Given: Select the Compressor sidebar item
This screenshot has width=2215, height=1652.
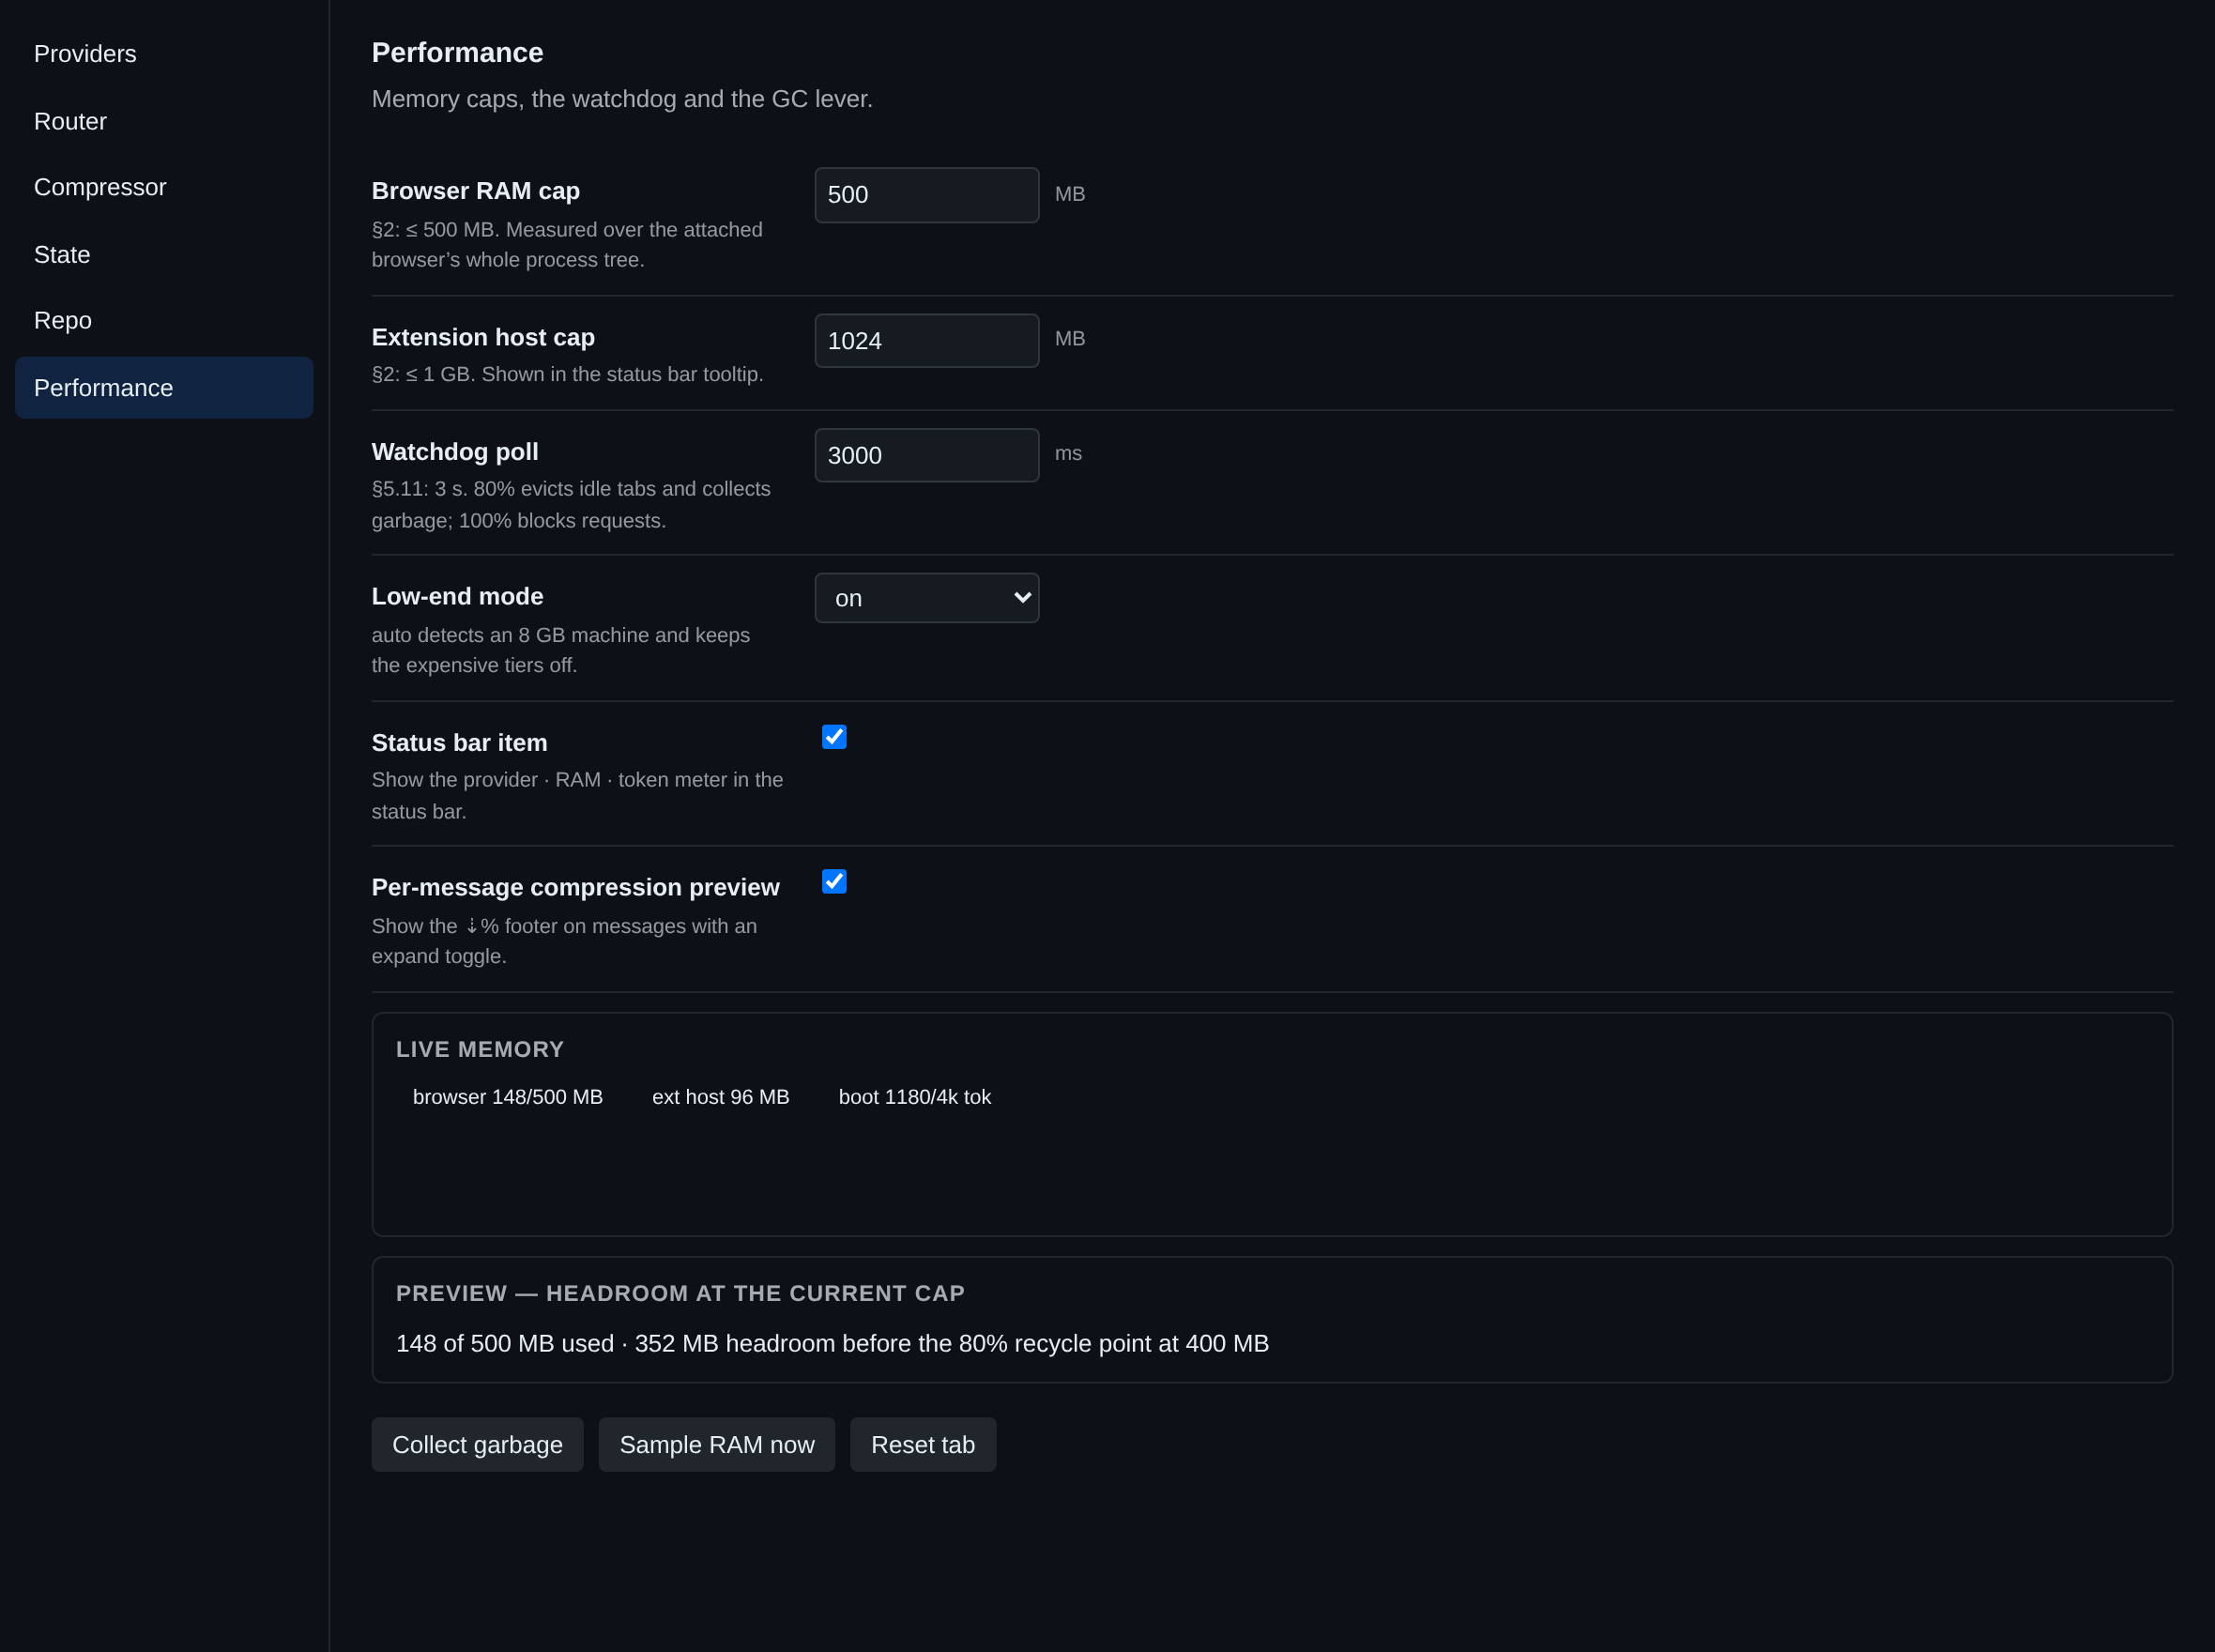Looking at the screenshot, I should pyautogui.click(x=164, y=187).
